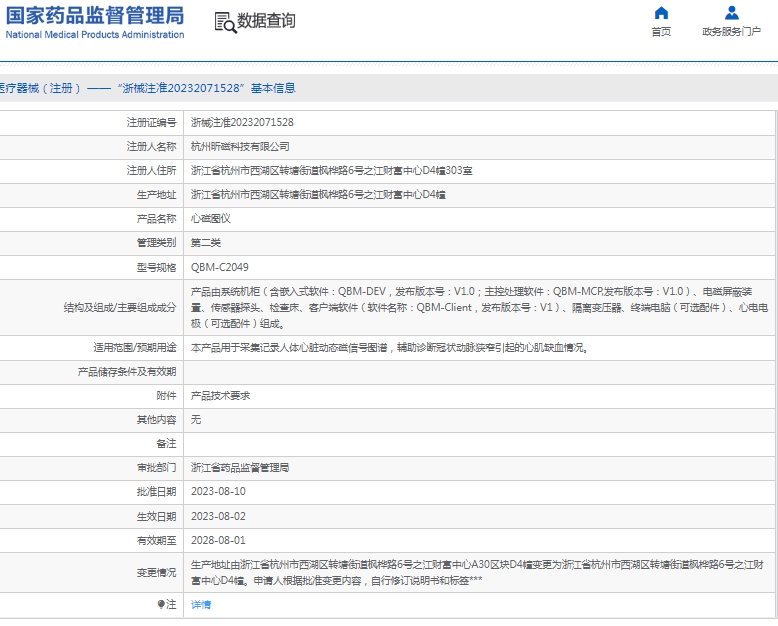
Task: Click the 产品储存条件及有效期 label
Action: (127, 372)
